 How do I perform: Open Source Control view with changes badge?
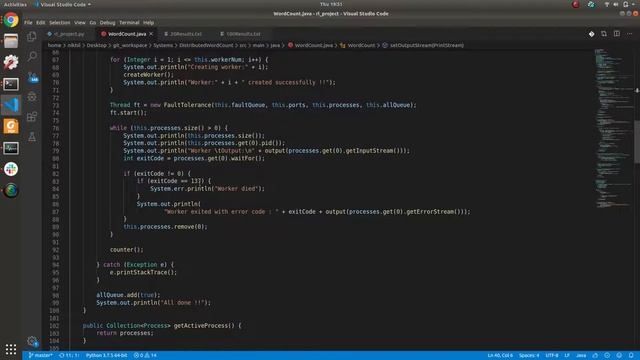pyautogui.click(x=32, y=77)
